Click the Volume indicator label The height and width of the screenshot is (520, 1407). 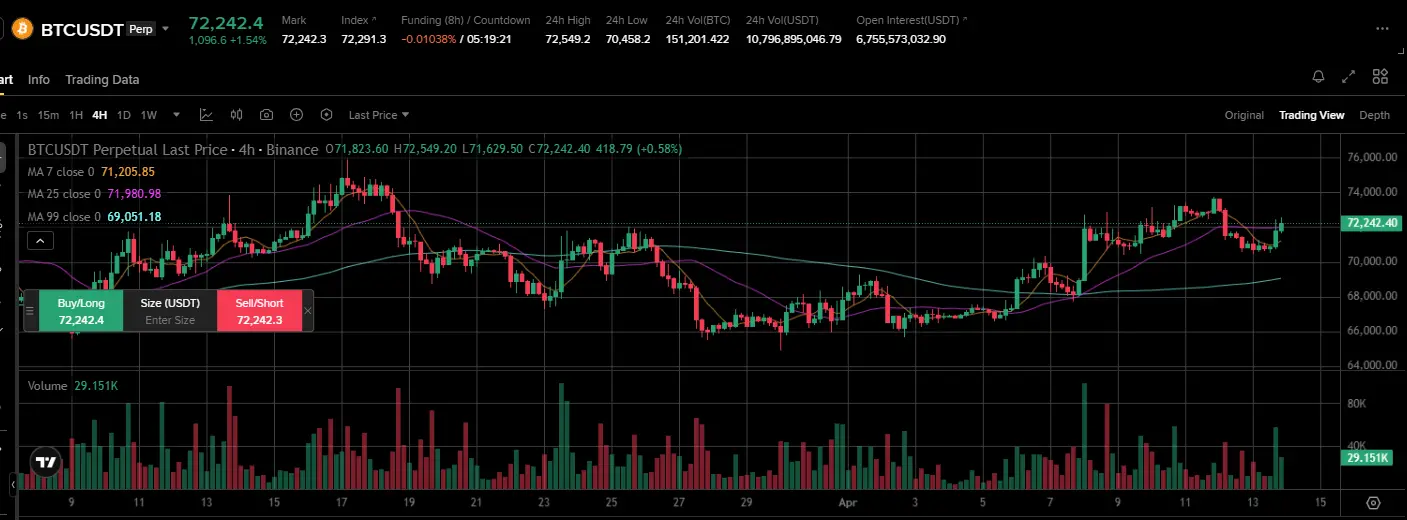pos(48,386)
